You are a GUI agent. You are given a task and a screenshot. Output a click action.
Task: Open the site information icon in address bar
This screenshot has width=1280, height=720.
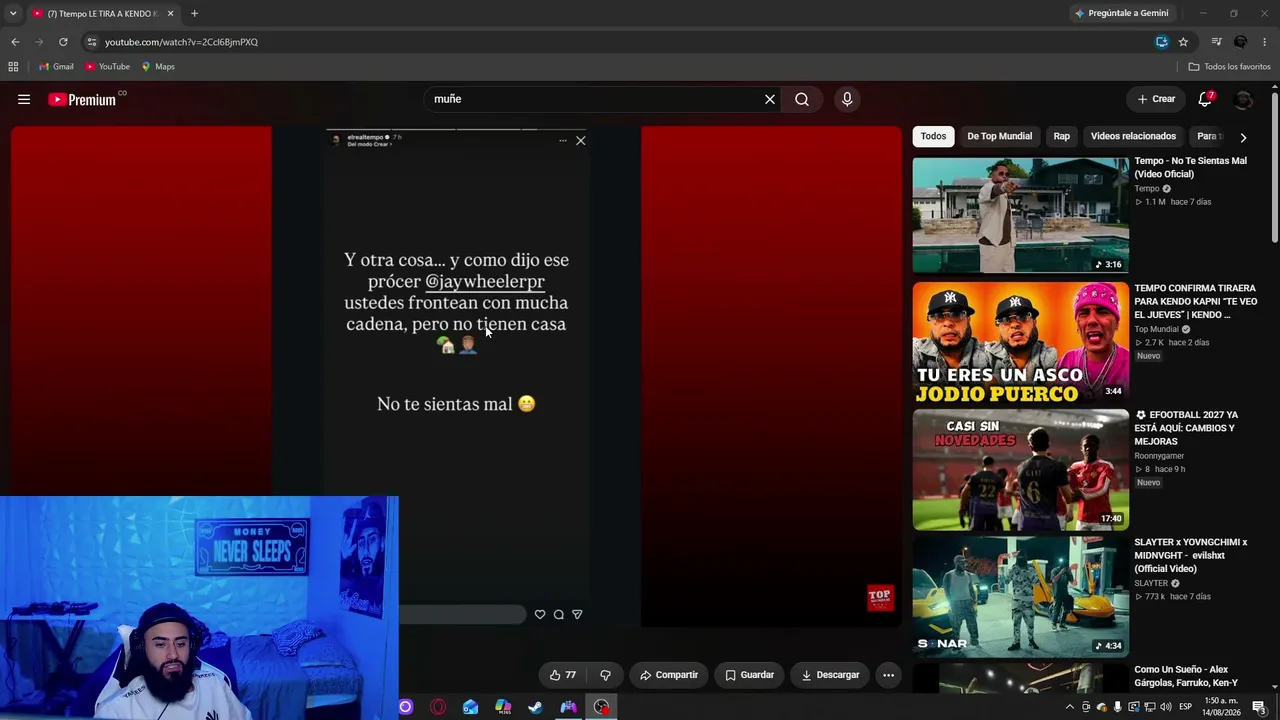tap(91, 42)
